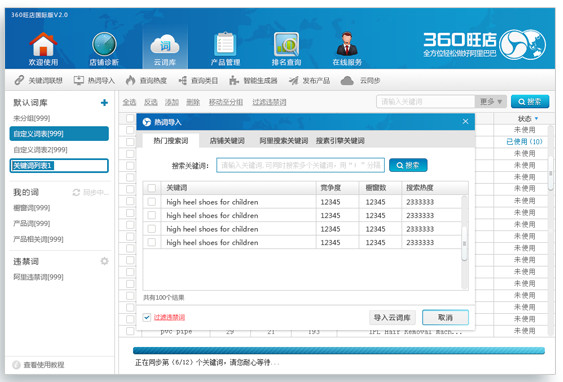Open the 排名查询 chart icon
The height and width of the screenshot is (382, 563).
click(x=286, y=45)
